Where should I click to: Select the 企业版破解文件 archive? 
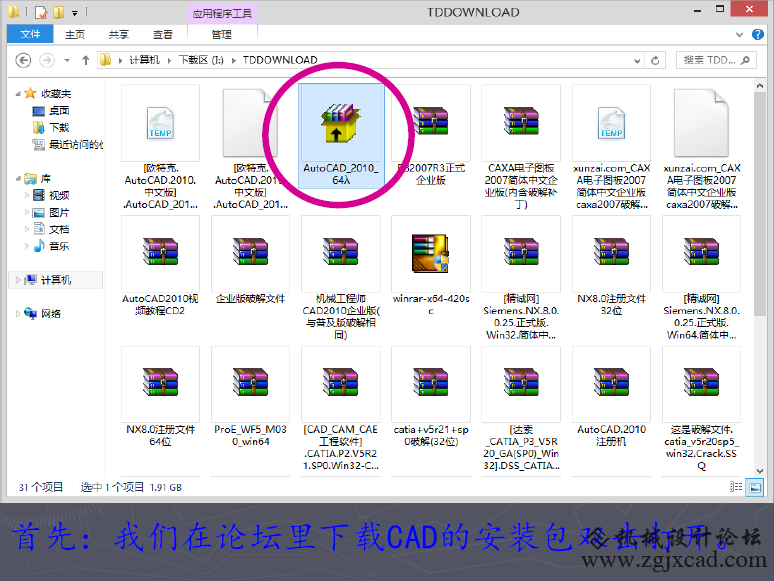coord(250,252)
